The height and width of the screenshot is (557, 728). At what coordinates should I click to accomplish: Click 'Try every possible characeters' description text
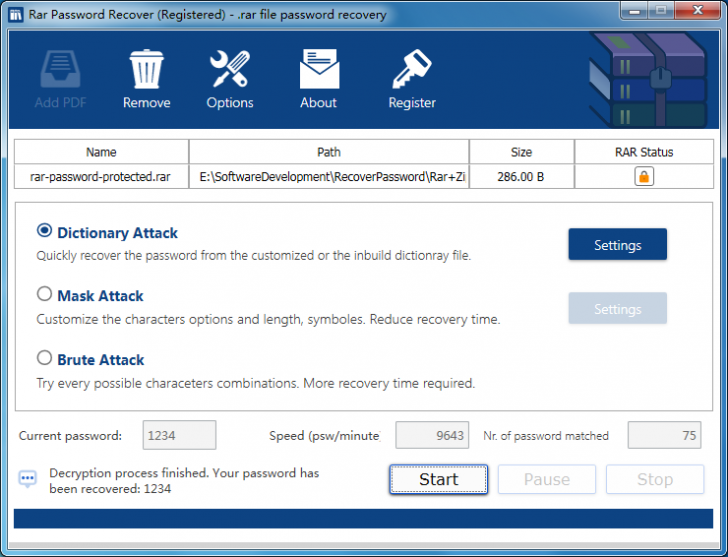(x=256, y=383)
